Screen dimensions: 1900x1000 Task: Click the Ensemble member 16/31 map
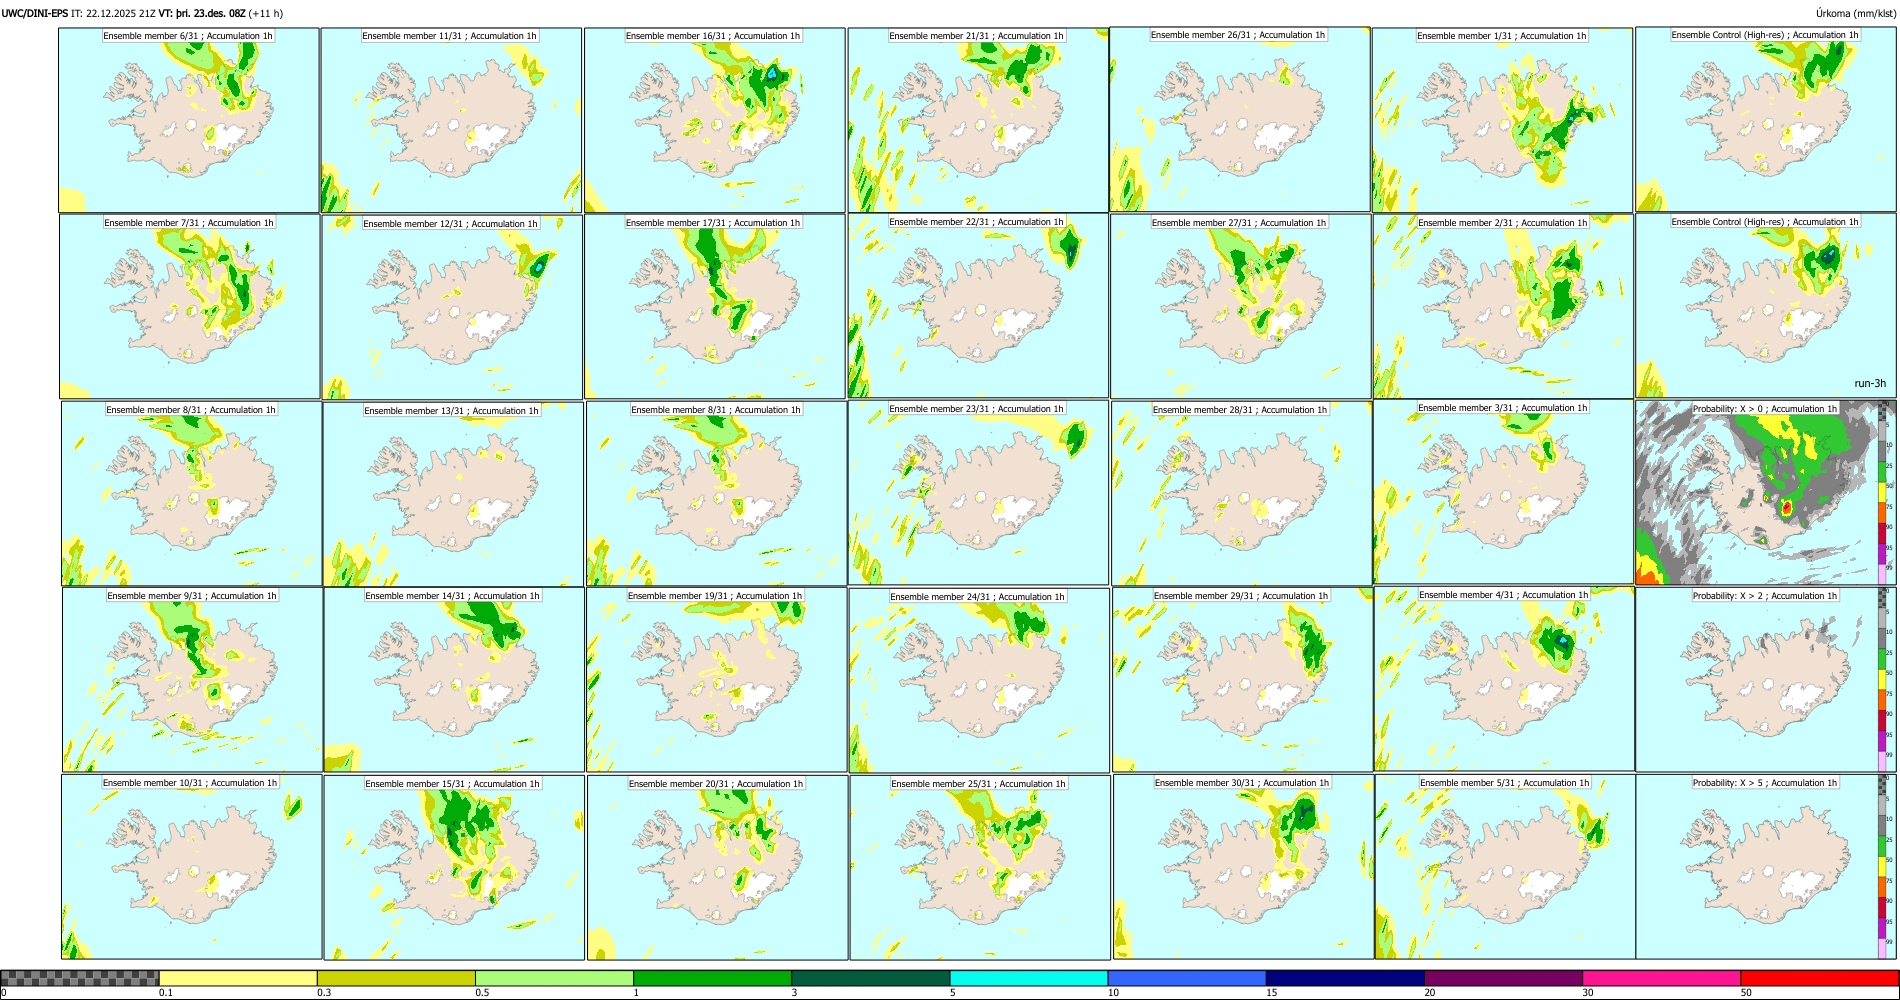[x=715, y=120]
